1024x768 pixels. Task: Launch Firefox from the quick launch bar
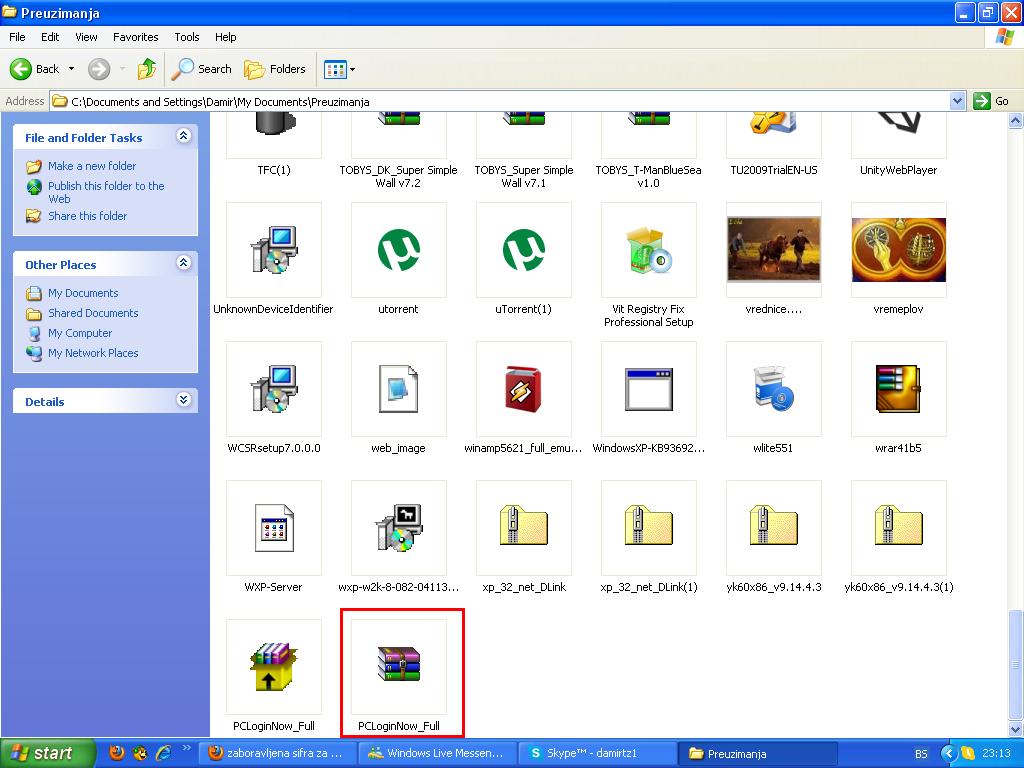[x=117, y=753]
